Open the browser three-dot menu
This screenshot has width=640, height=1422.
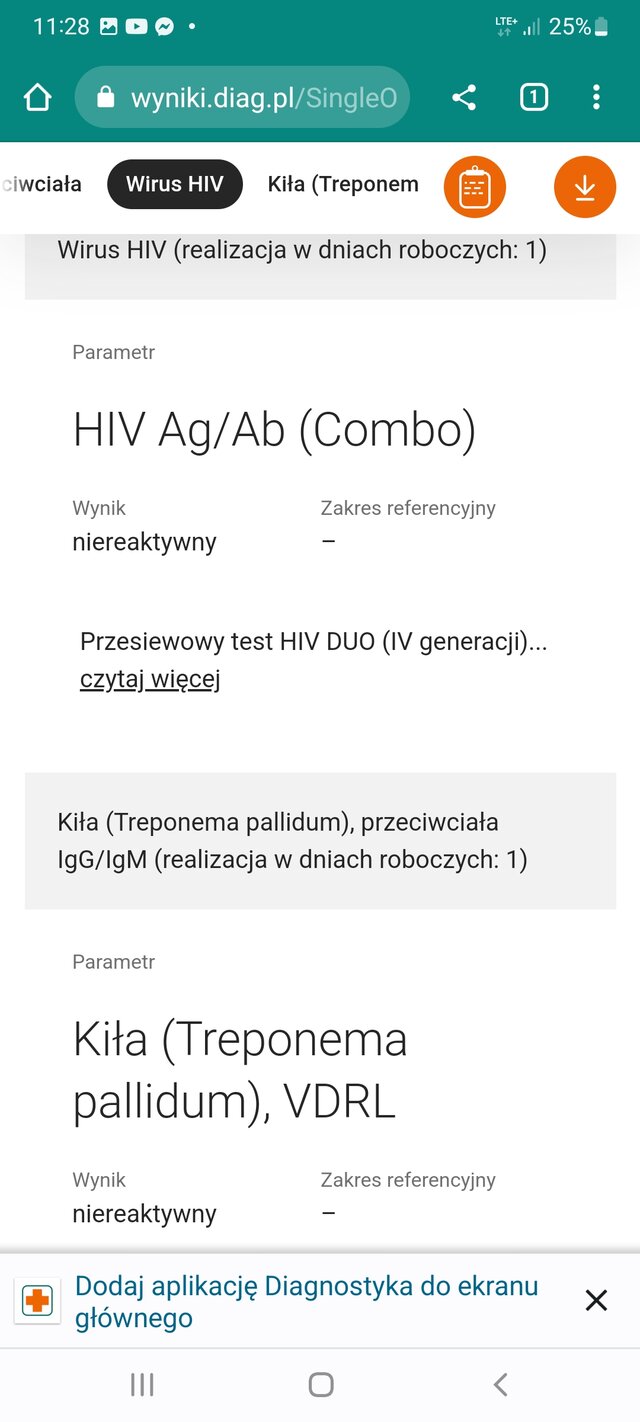[596, 97]
